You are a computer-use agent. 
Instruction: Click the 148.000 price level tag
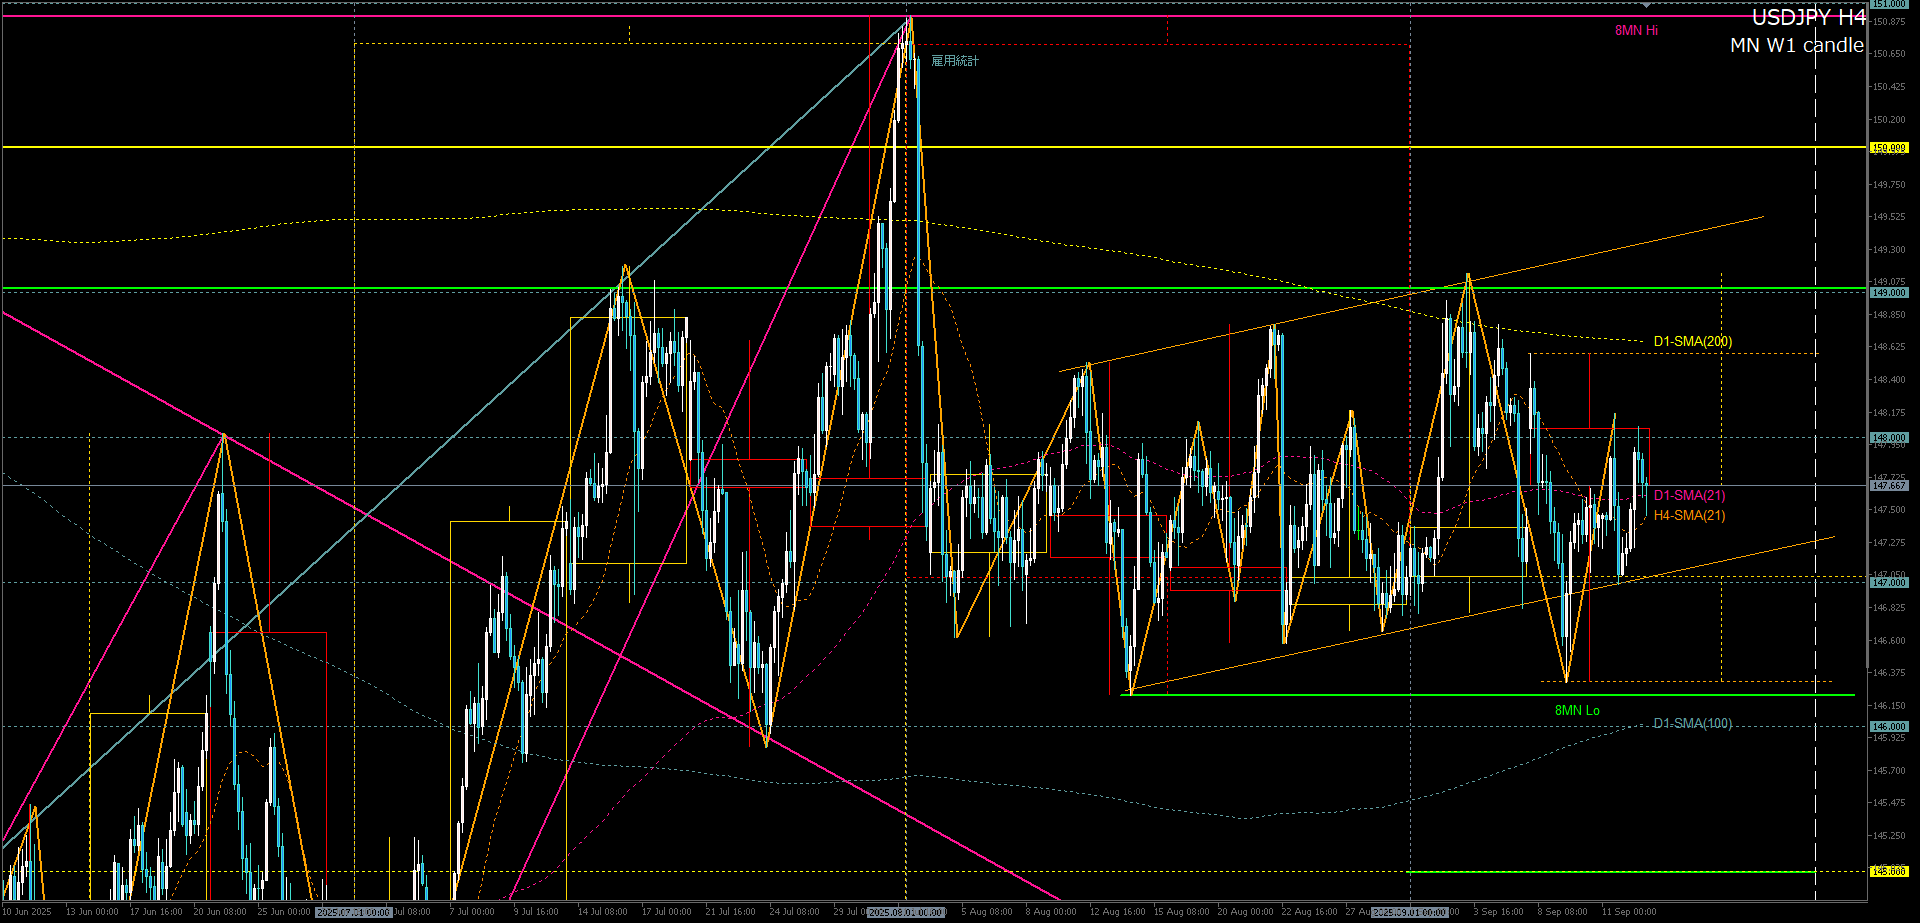point(1888,438)
